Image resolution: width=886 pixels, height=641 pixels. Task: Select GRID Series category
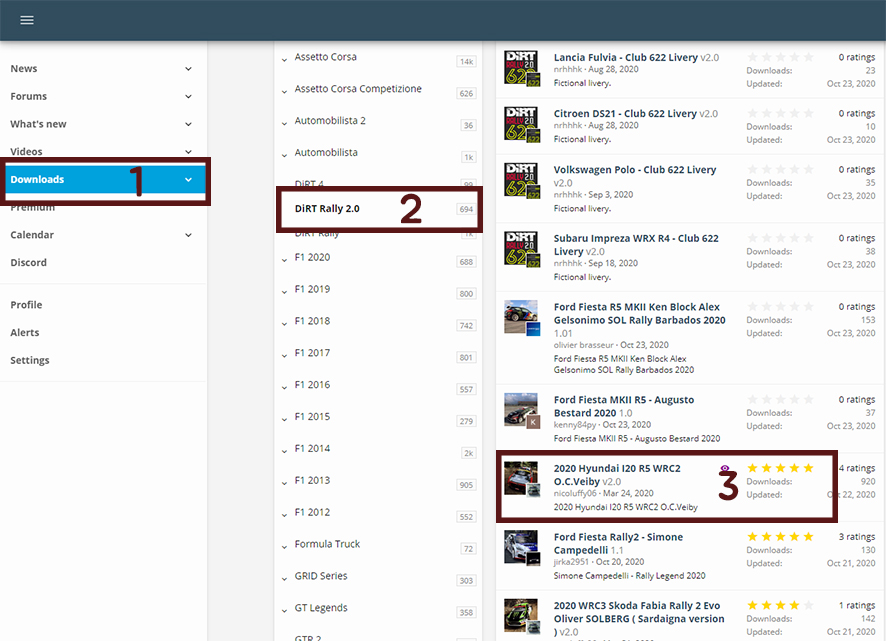coord(321,575)
